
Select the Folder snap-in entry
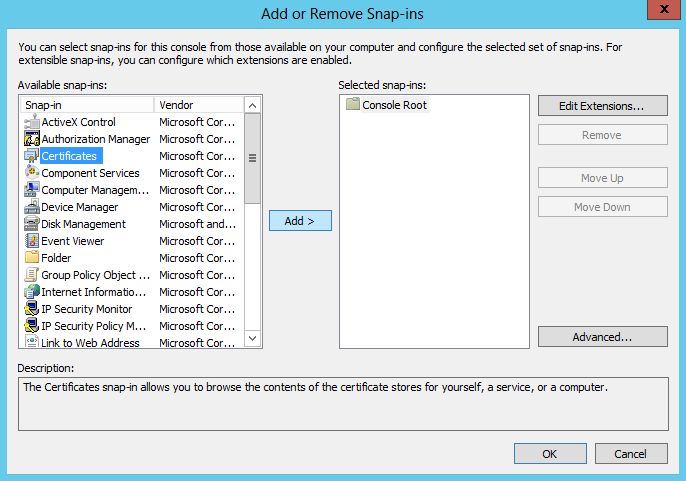(56, 258)
